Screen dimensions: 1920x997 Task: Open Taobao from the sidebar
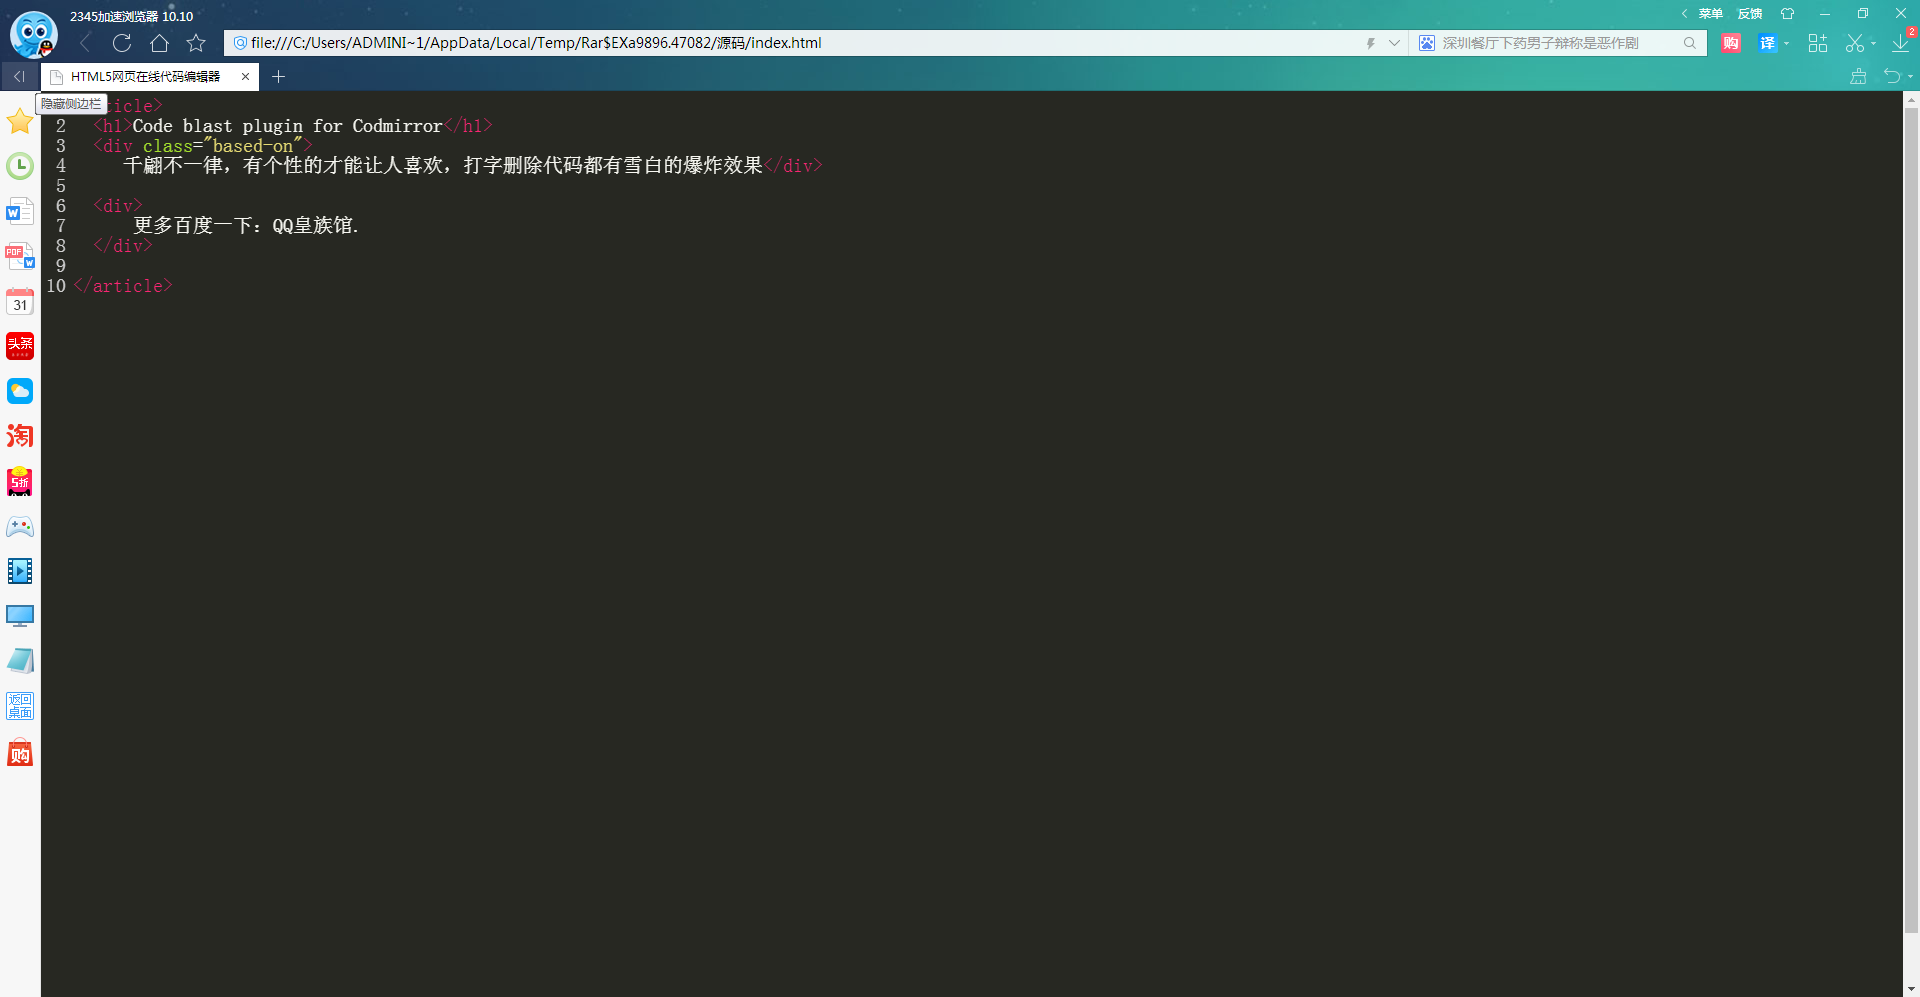[20, 436]
